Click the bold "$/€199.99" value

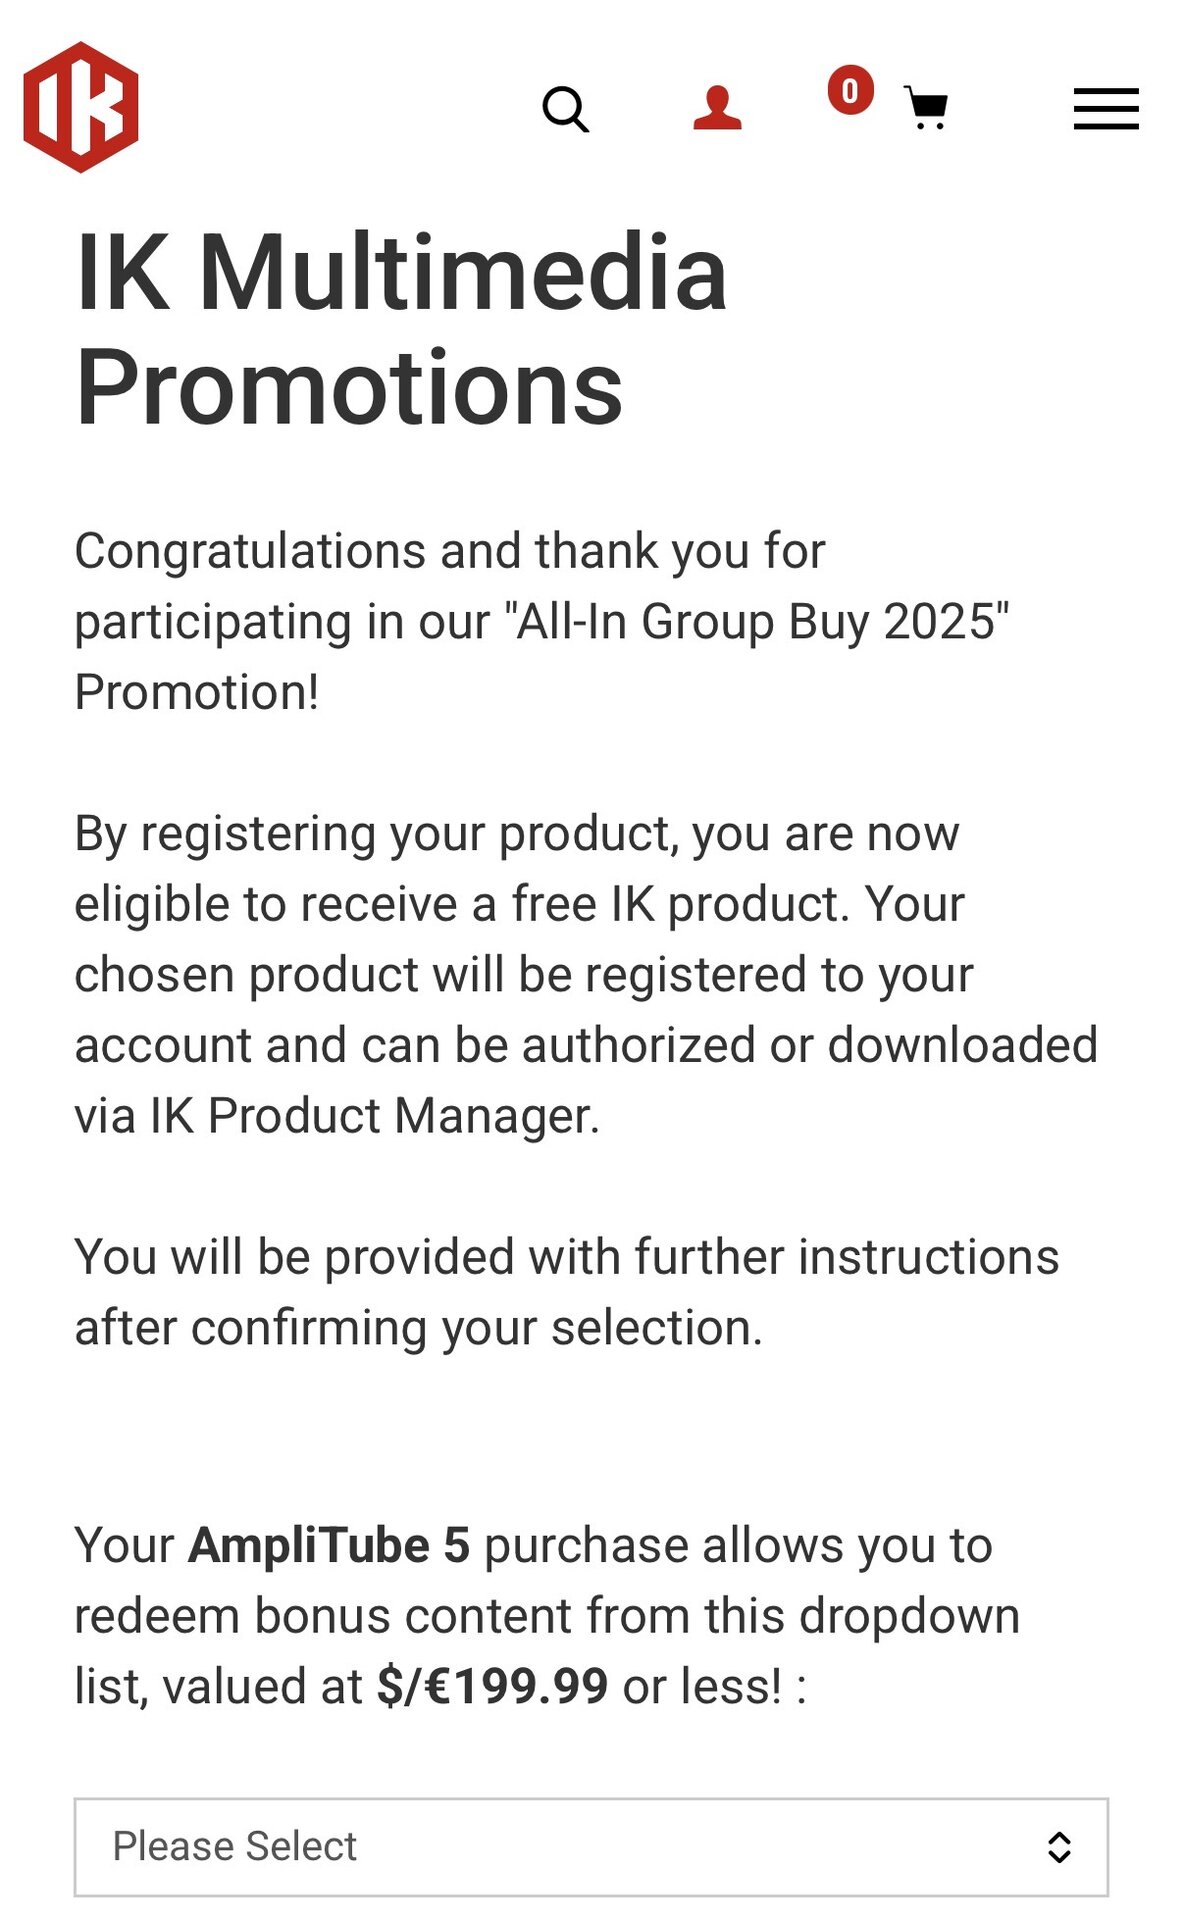click(492, 1686)
